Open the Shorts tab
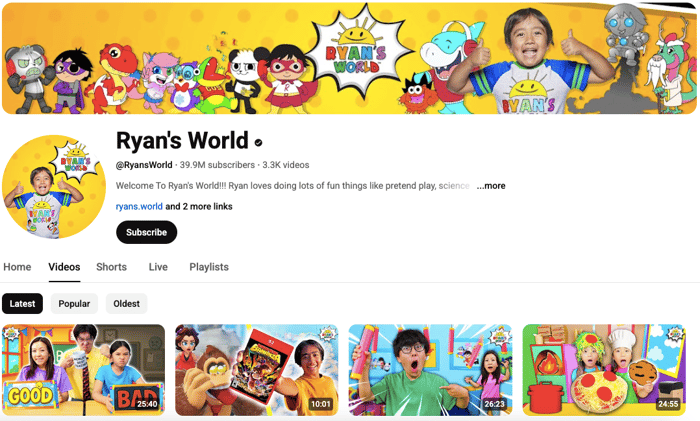The image size is (700, 421). 112,267
